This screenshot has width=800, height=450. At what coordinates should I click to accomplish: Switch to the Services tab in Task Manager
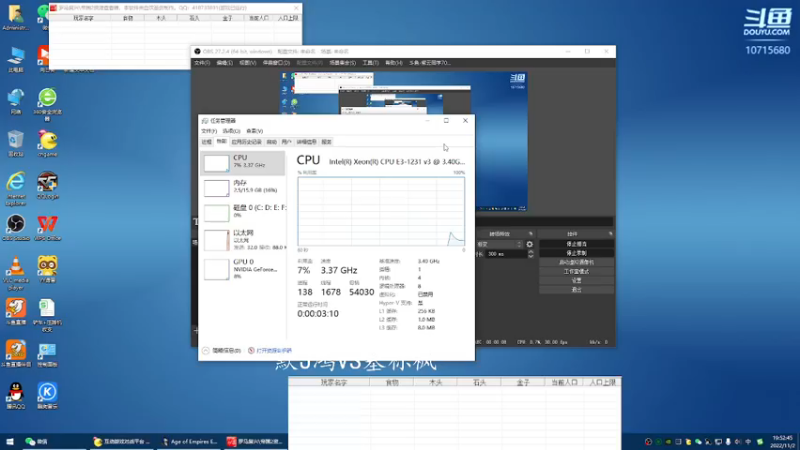[327, 142]
